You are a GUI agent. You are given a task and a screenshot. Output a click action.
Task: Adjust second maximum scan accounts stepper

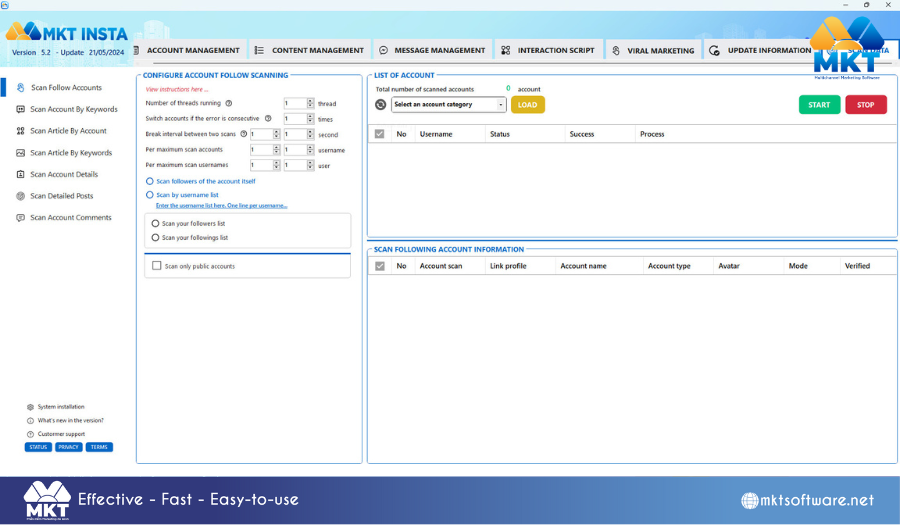(311, 150)
